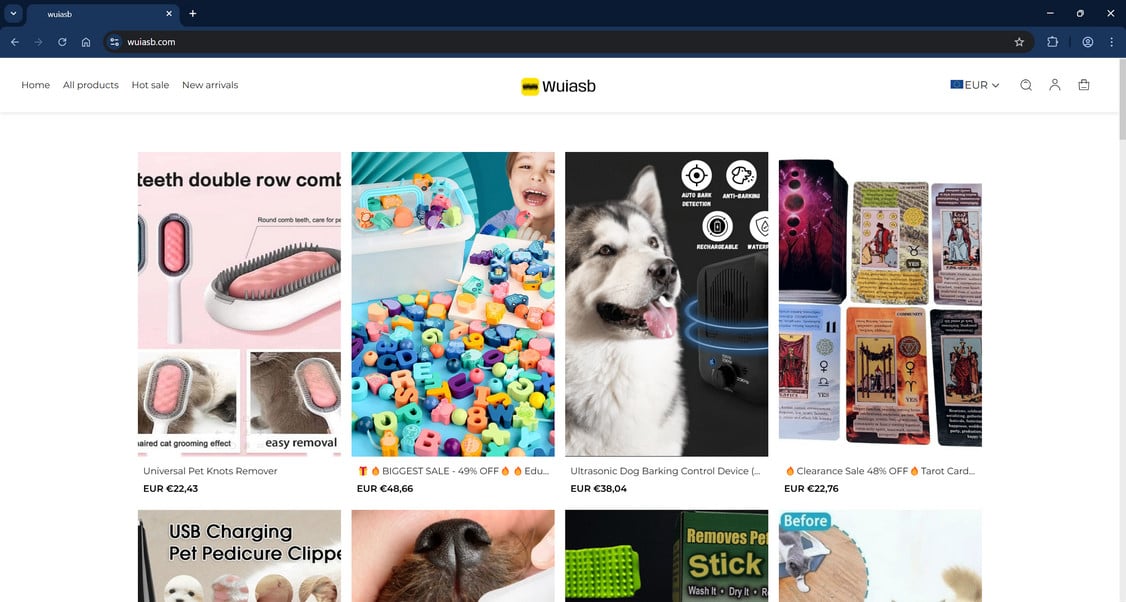
Task: Open the site search magnifier icon
Action: pyautogui.click(x=1025, y=85)
